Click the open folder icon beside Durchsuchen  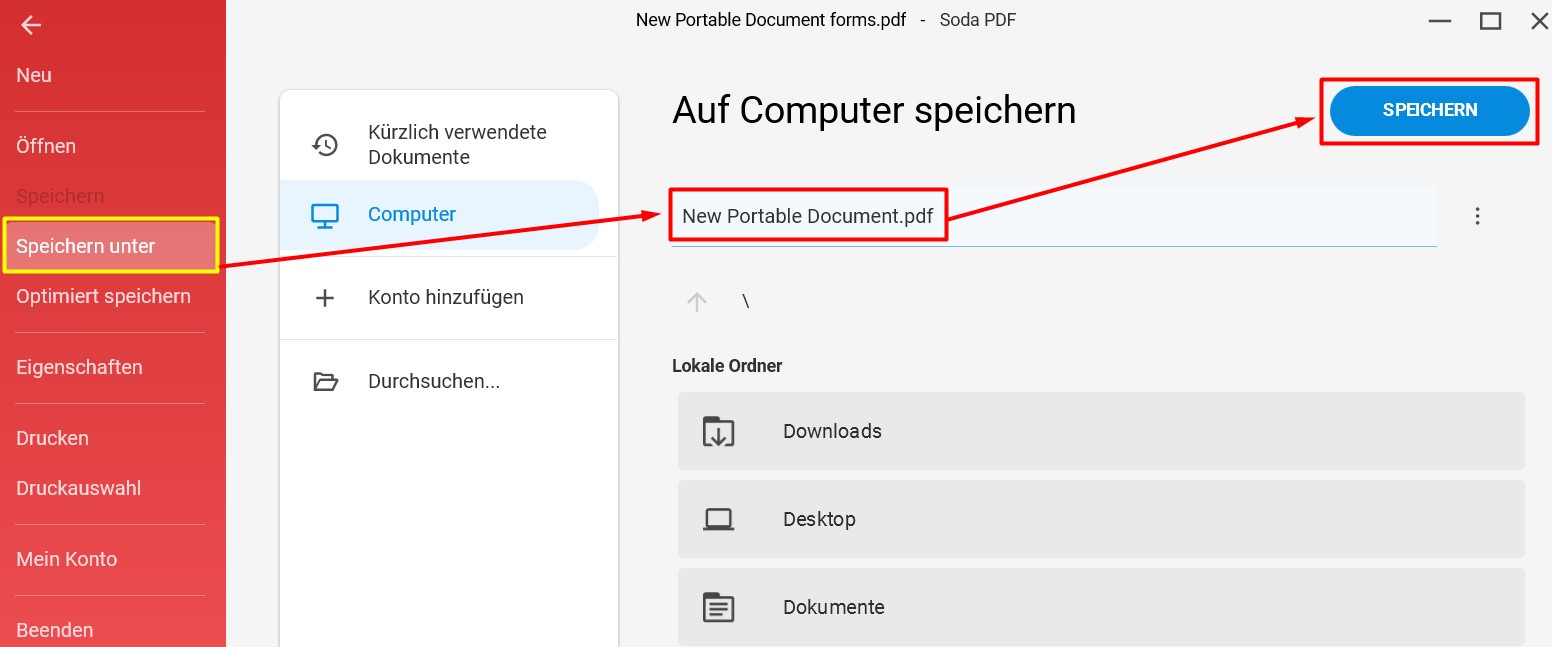pos(325,381)
